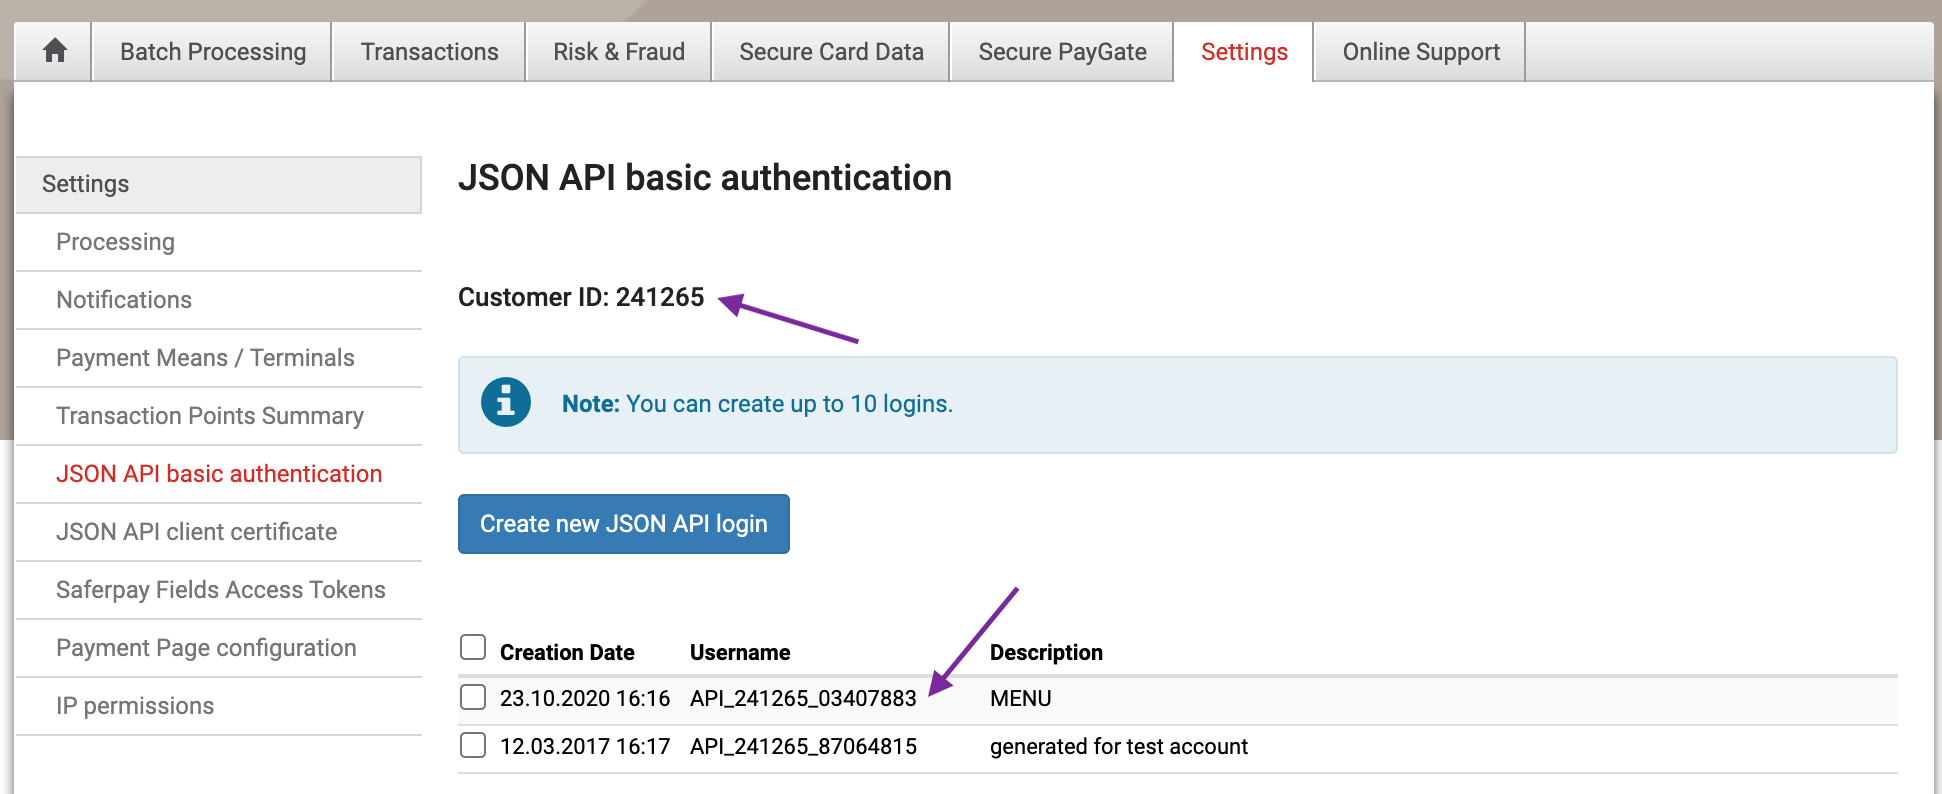Check the row for API_241265_03407883
The width and height of the screenshot is (1942, 794).
473,697
